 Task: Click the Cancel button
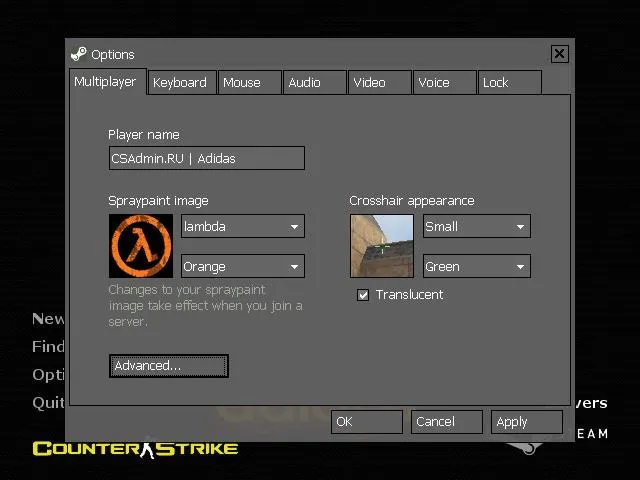click(447, 422)
